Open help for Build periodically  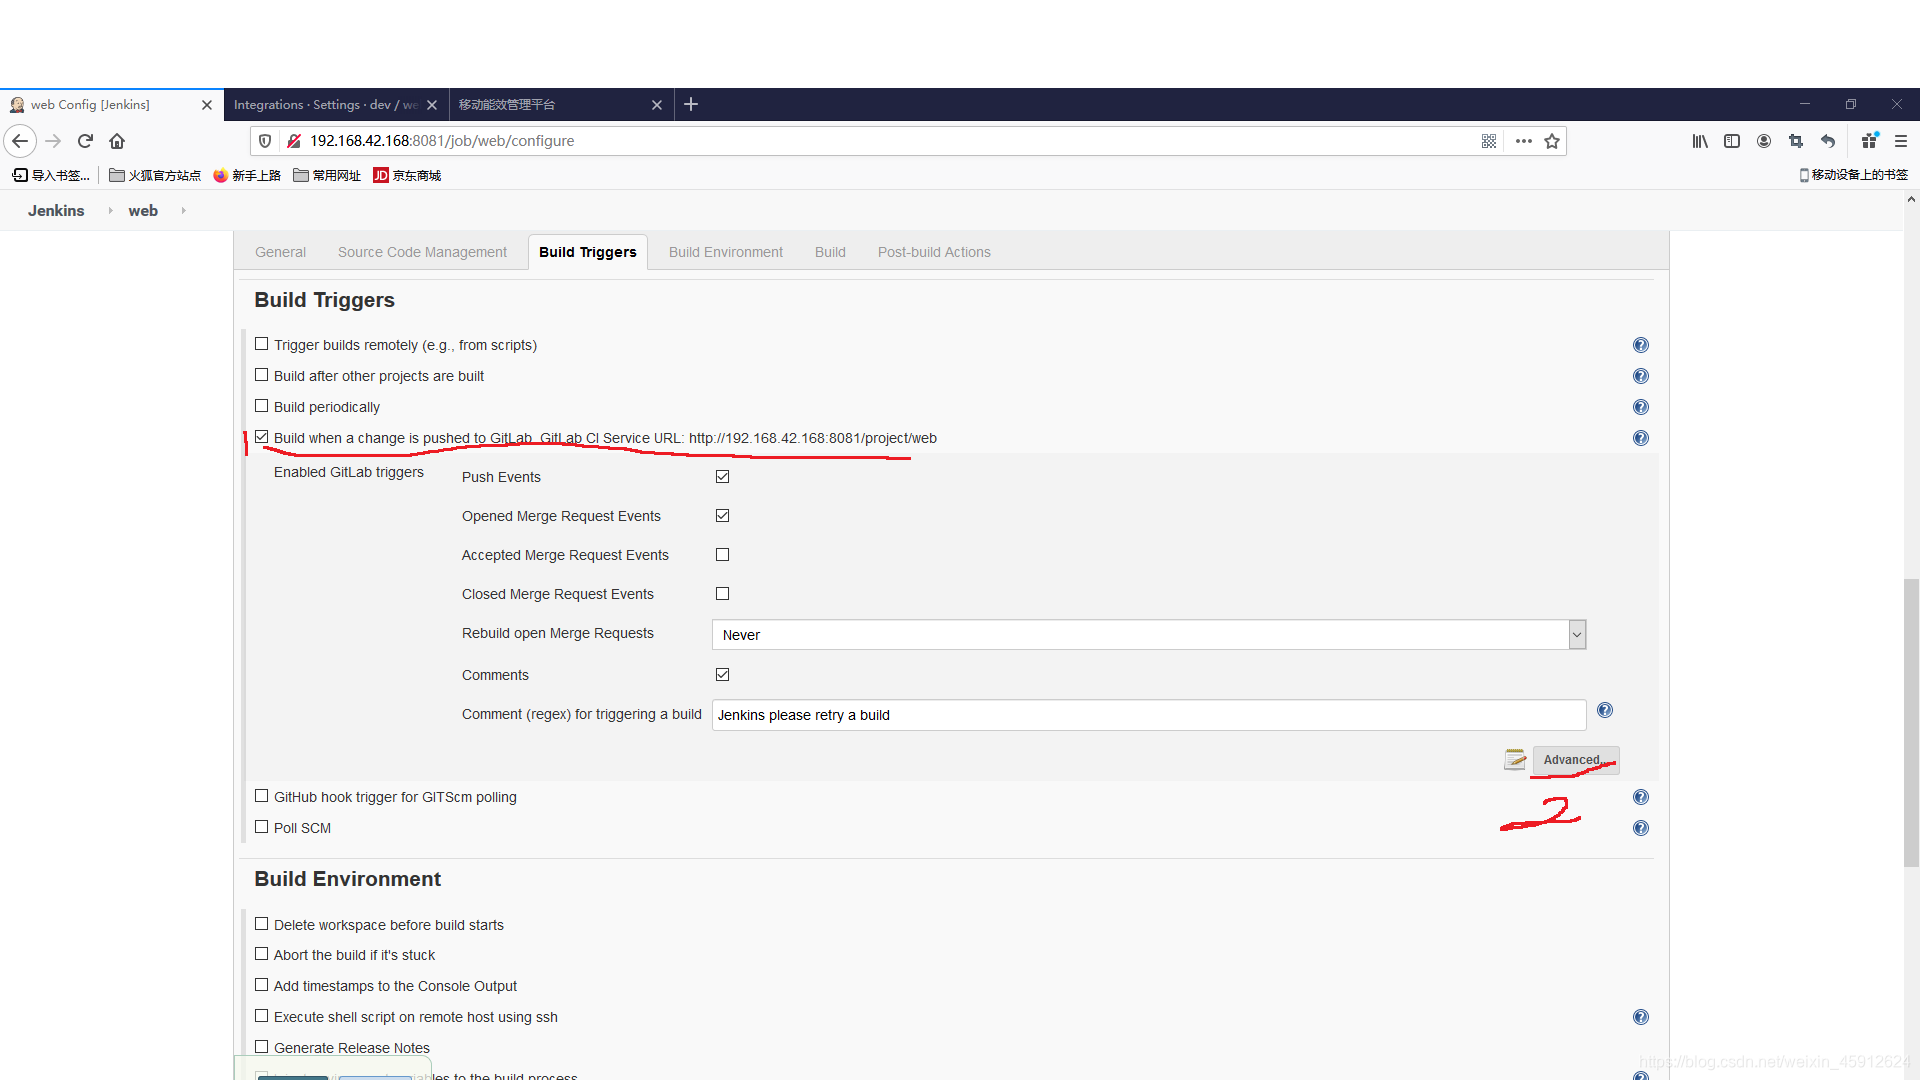click(x=1641, y=407)
